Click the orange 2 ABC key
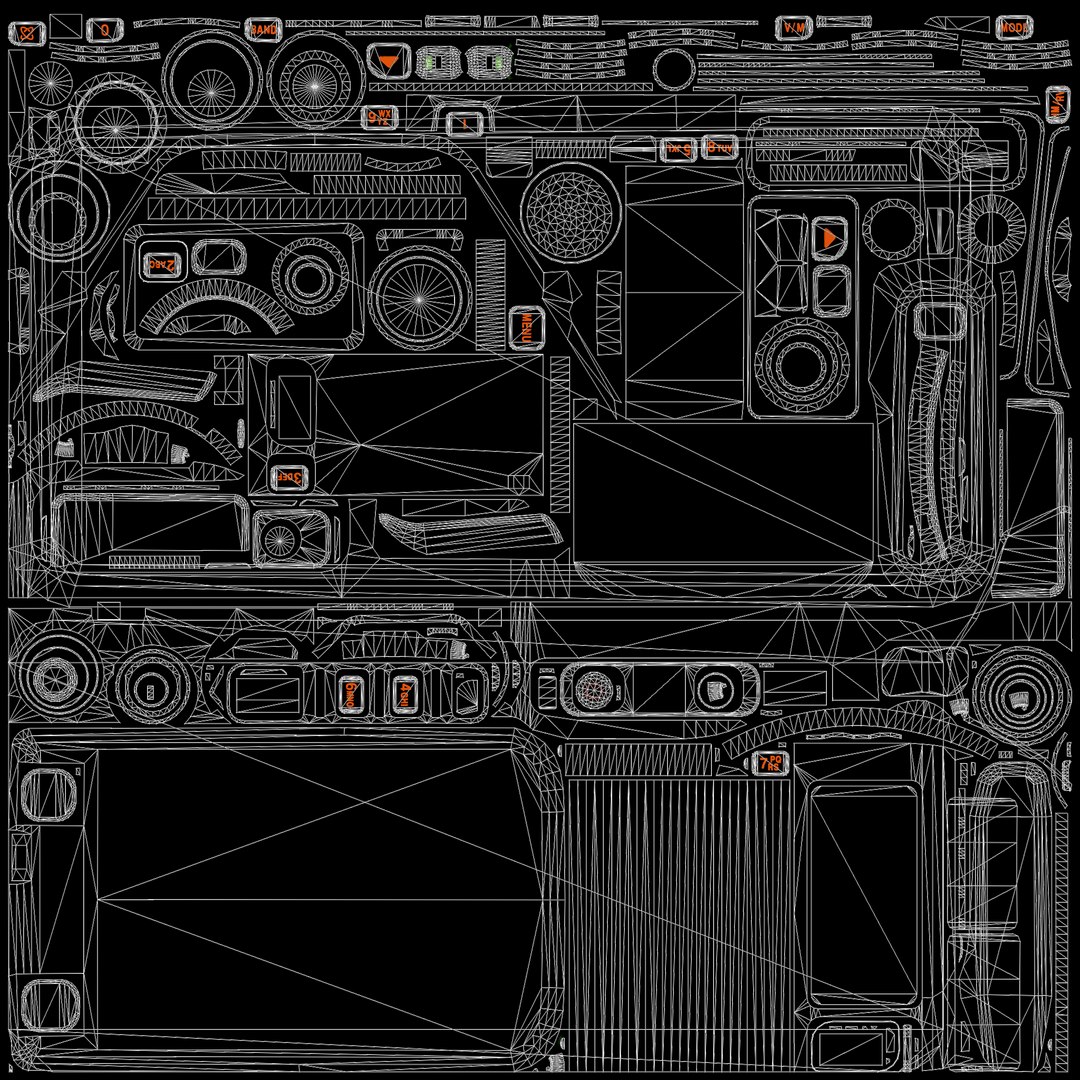 pos(162,264)
